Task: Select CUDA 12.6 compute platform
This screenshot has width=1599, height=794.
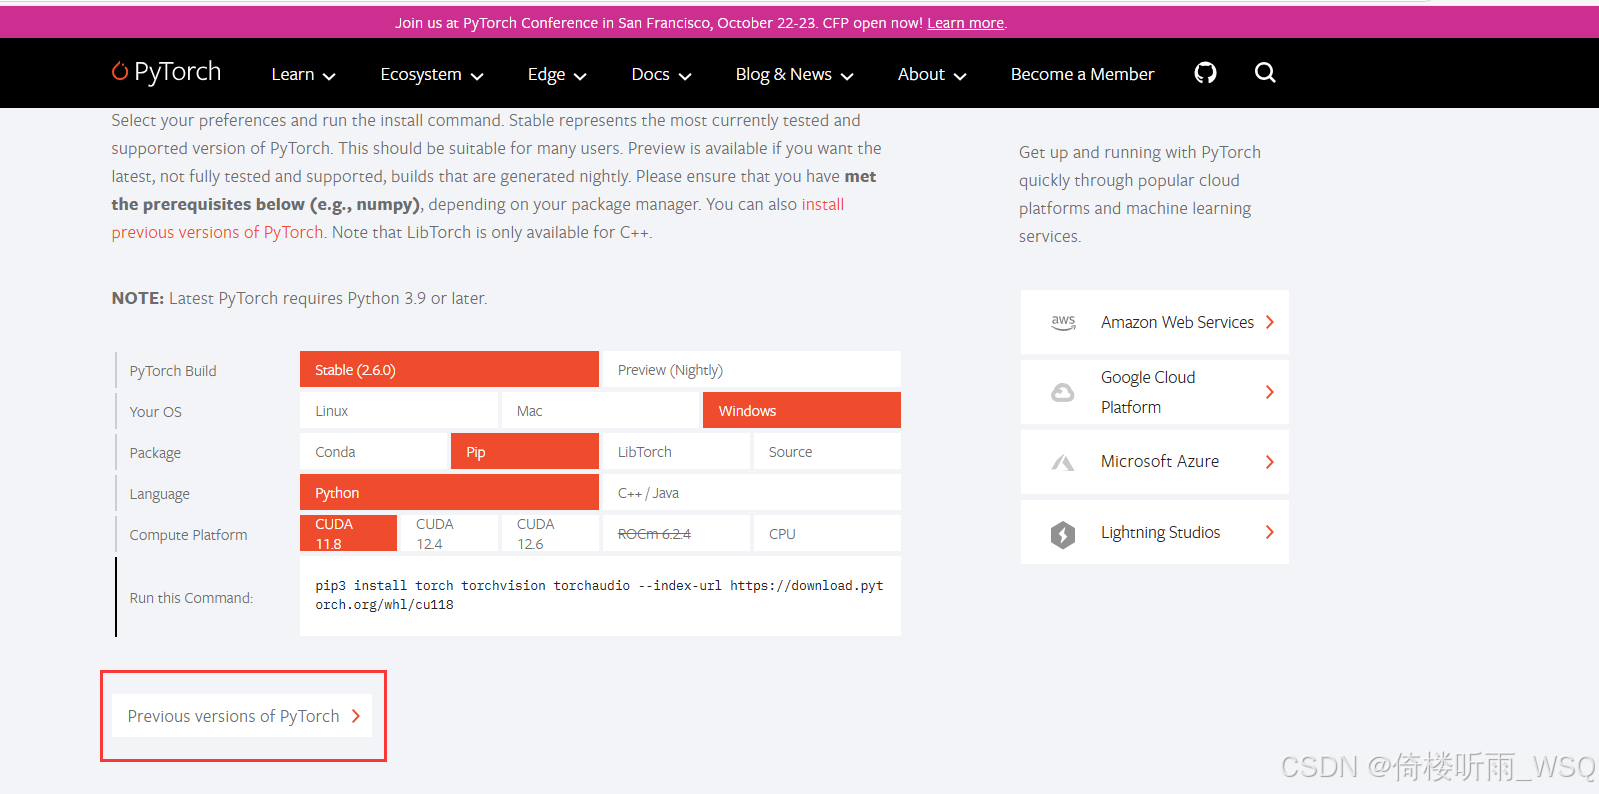Action: click(x=550, y=533)
